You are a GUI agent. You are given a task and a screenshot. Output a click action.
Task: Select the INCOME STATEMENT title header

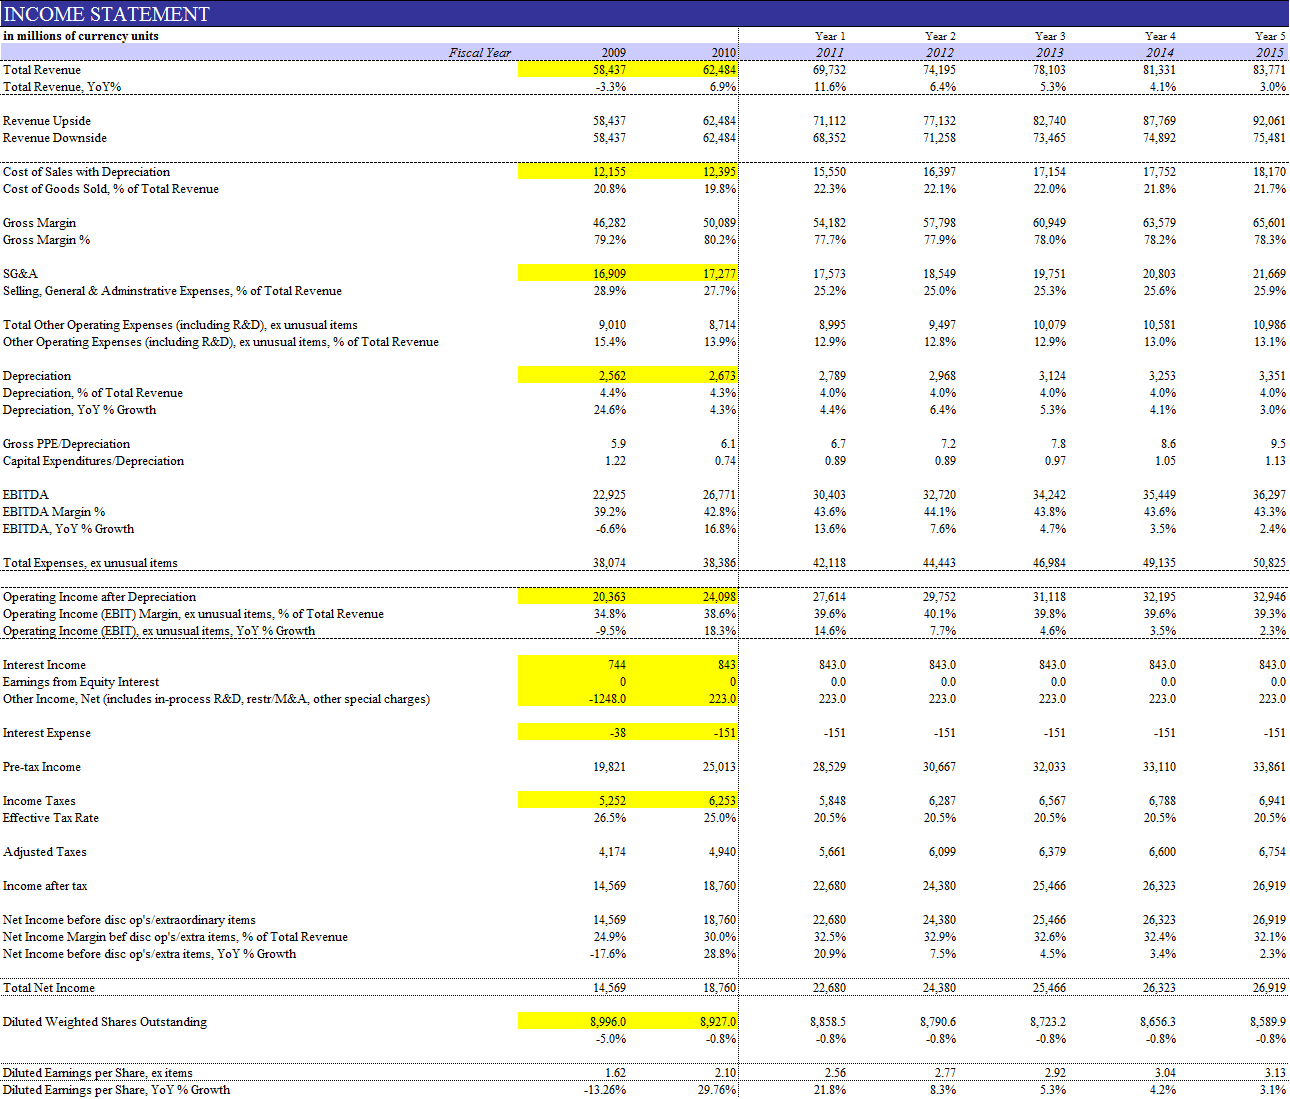[107, 14]
